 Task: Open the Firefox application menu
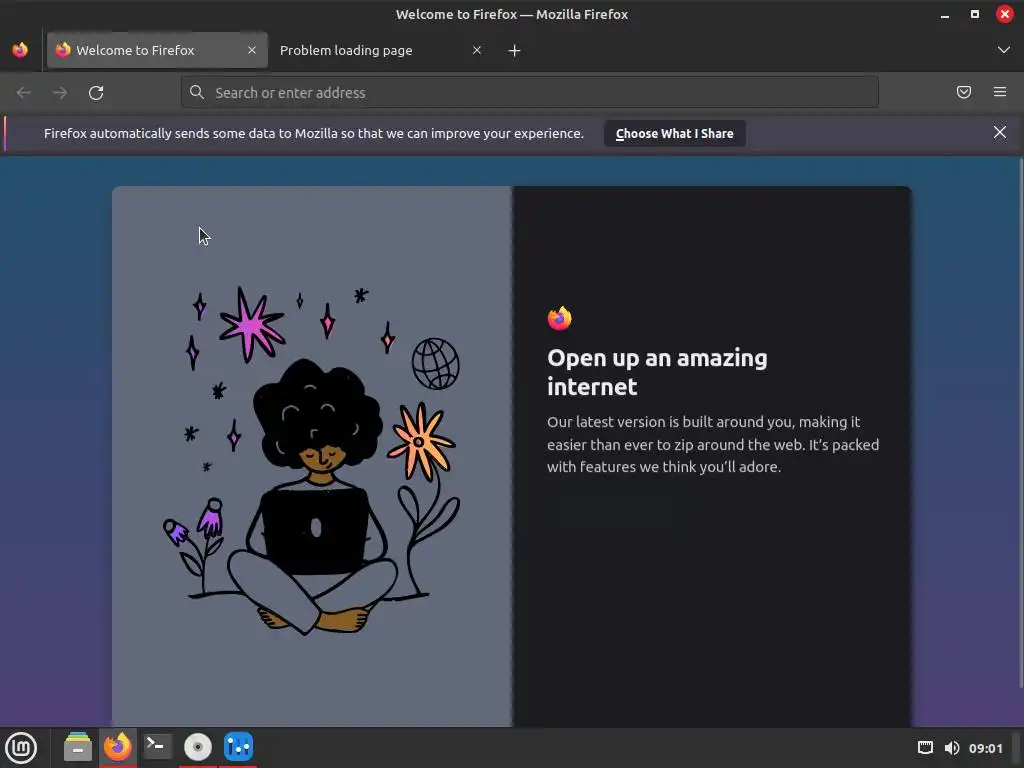[x=999, y=92]
